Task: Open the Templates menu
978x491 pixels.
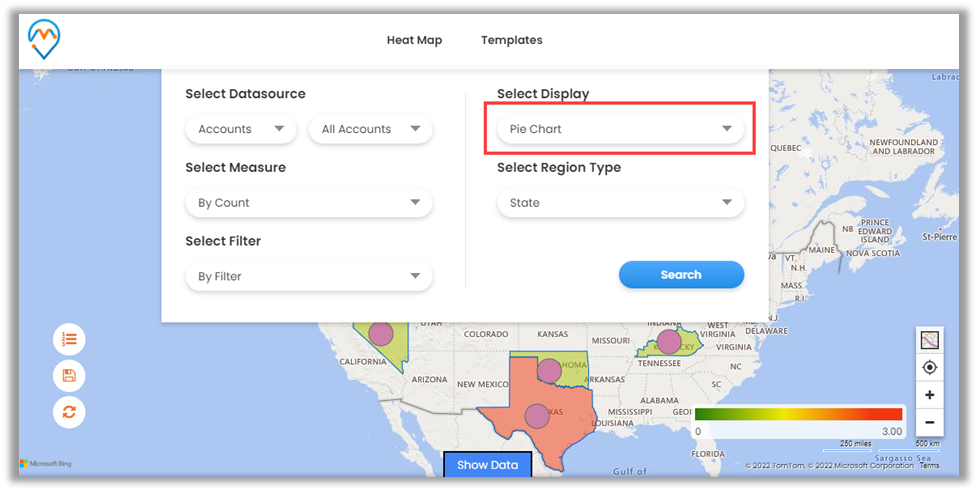Action: click(511, 41)
